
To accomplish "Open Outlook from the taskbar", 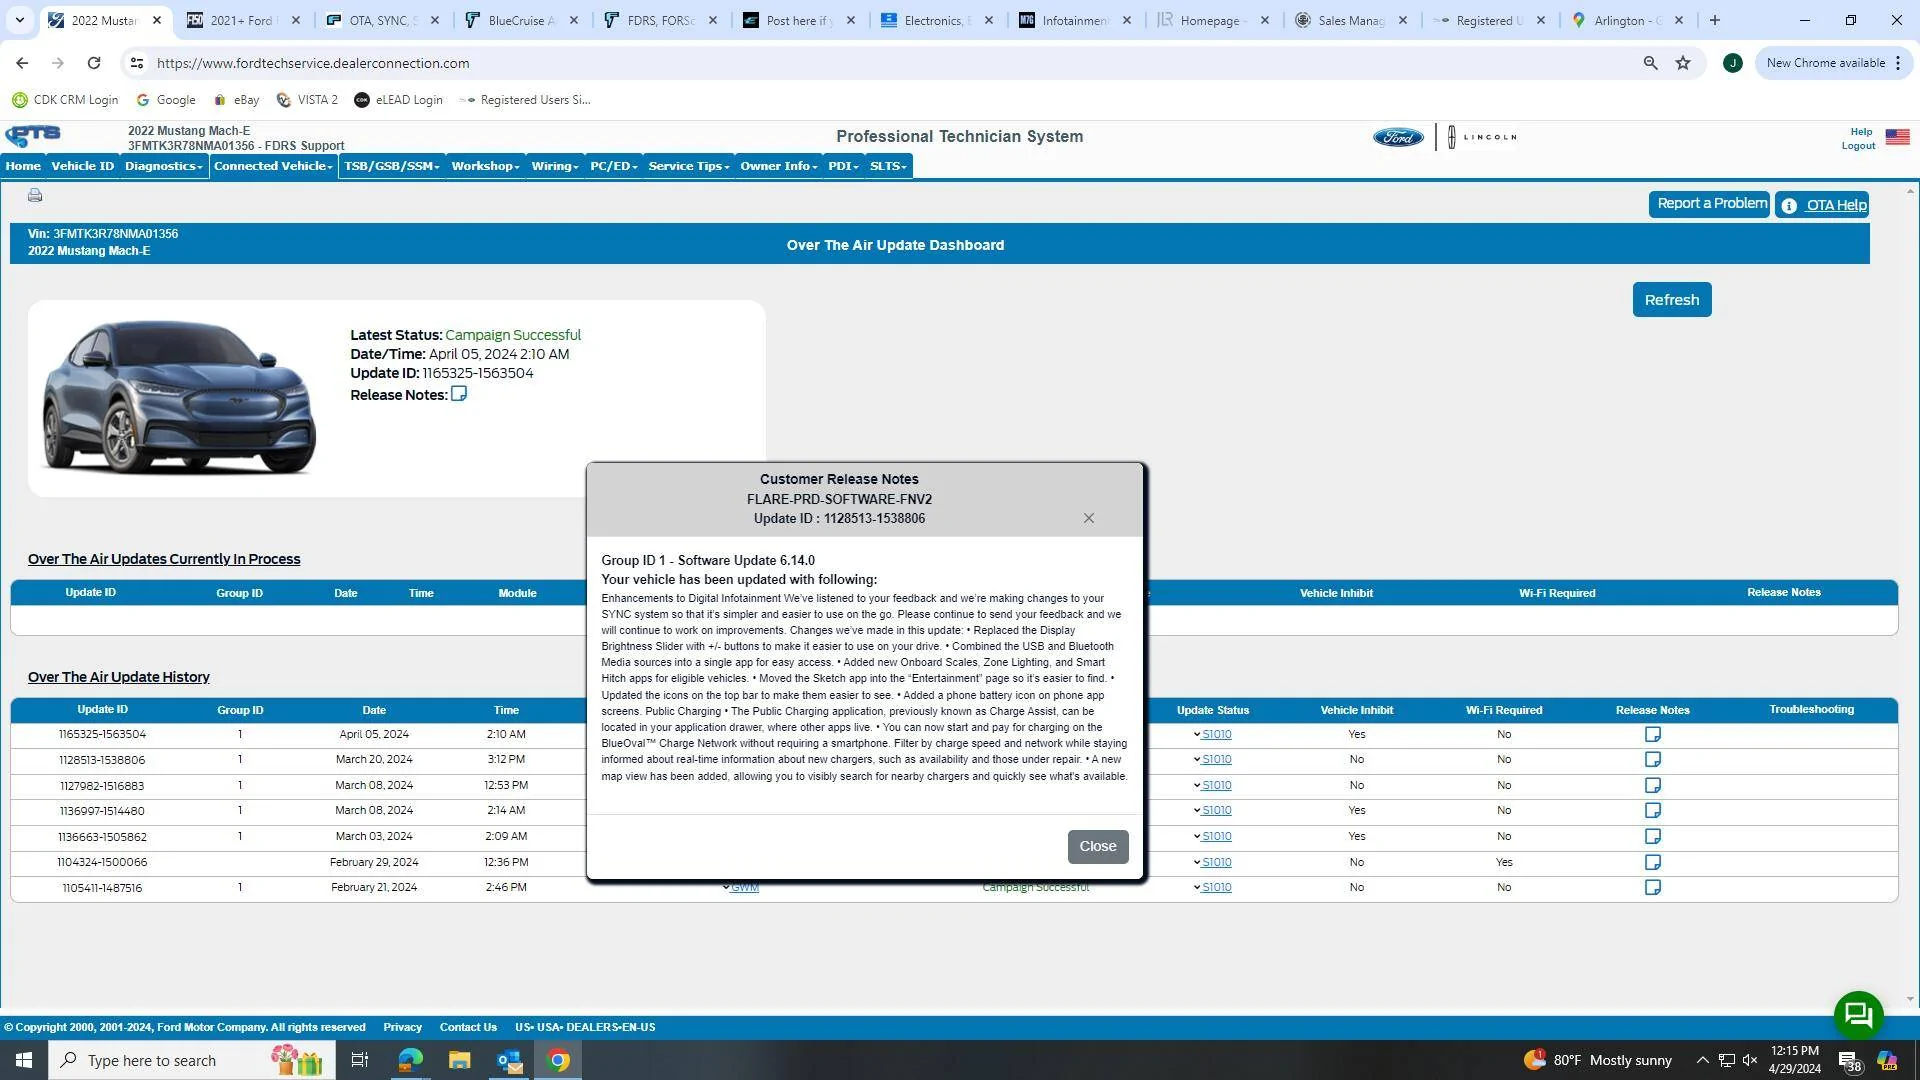I will click(509, 1060).
